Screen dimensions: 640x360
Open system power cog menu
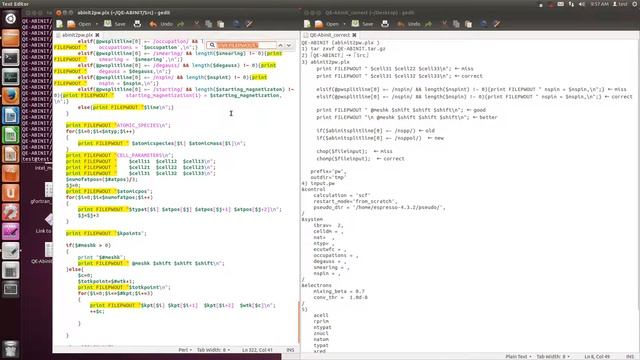635,4
